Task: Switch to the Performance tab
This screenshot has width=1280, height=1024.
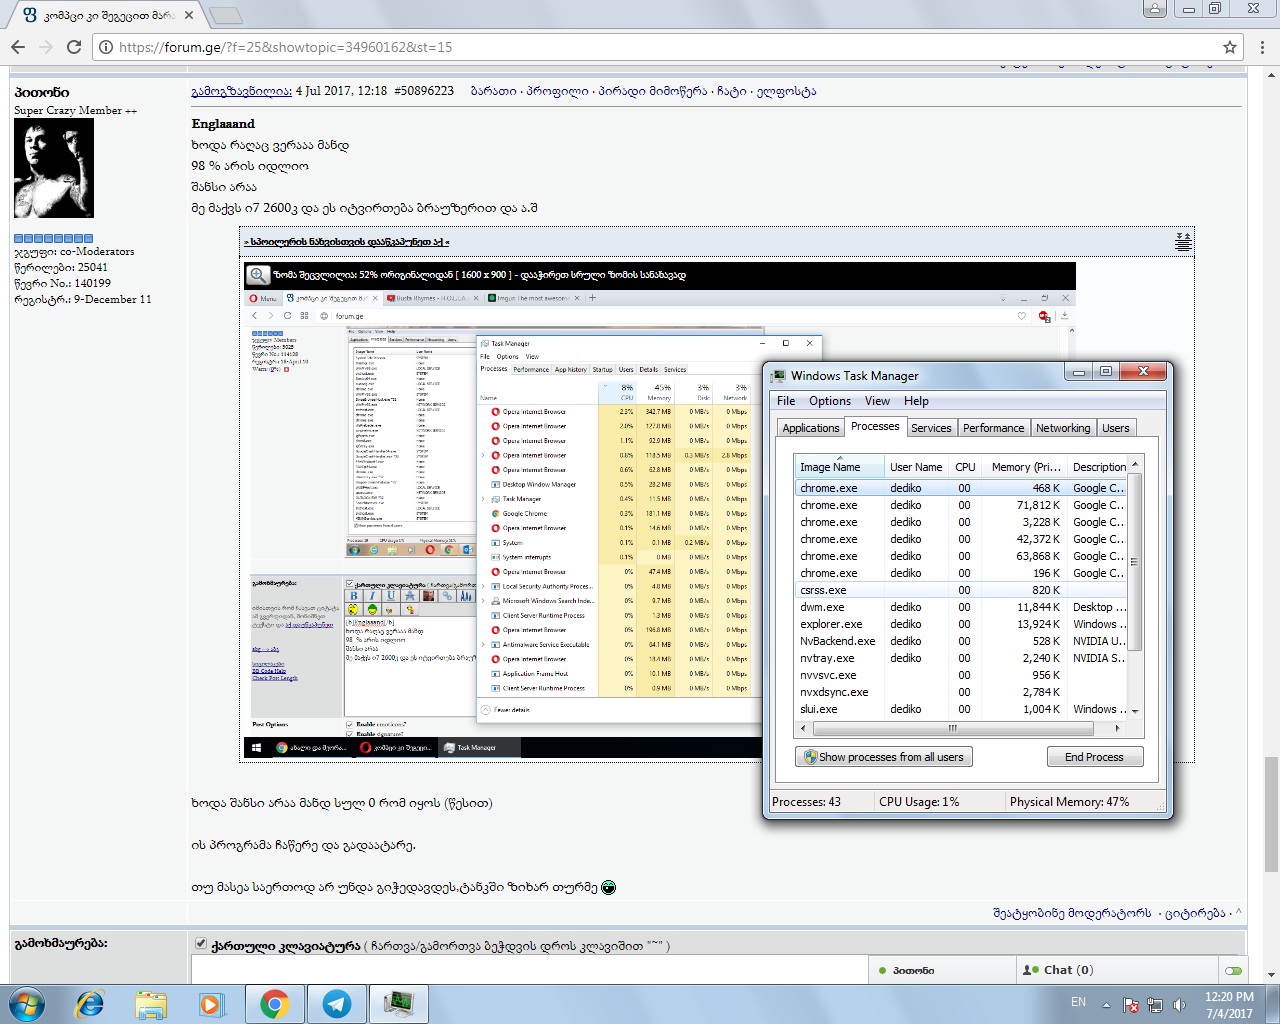Action: (993, 428)
